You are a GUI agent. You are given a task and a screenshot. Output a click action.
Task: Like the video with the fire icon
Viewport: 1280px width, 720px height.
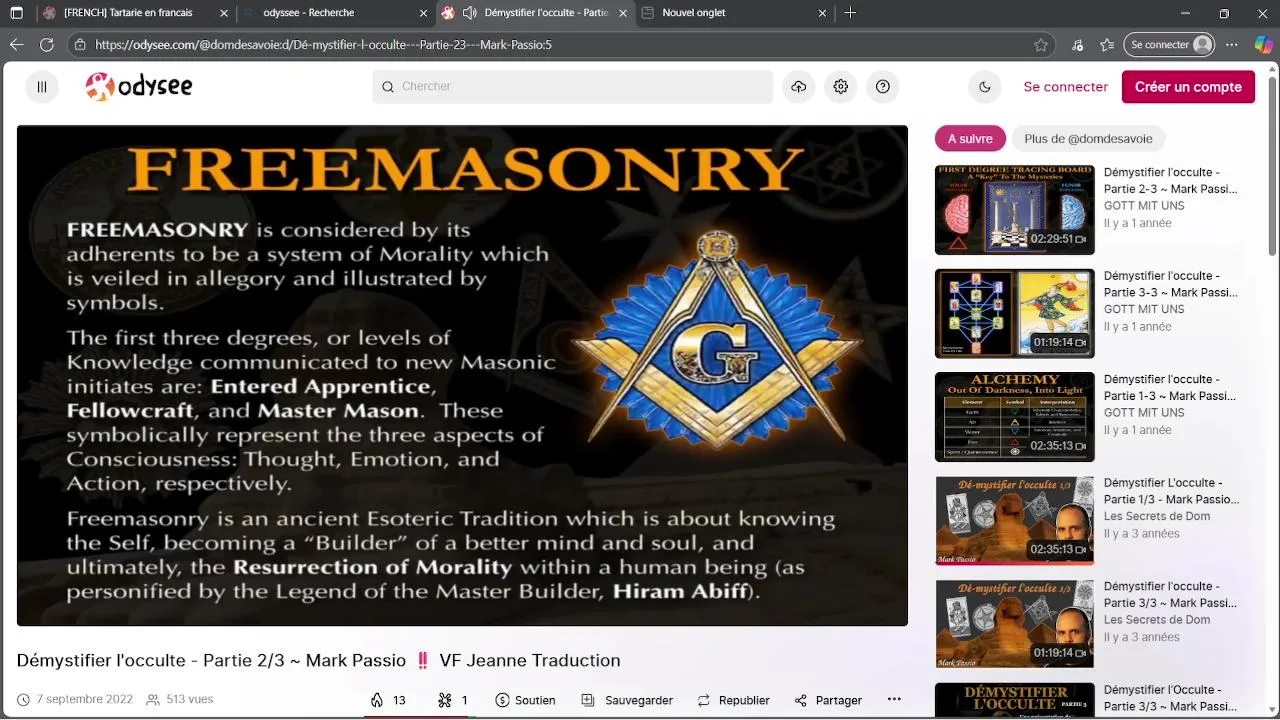tap(388, 700)
